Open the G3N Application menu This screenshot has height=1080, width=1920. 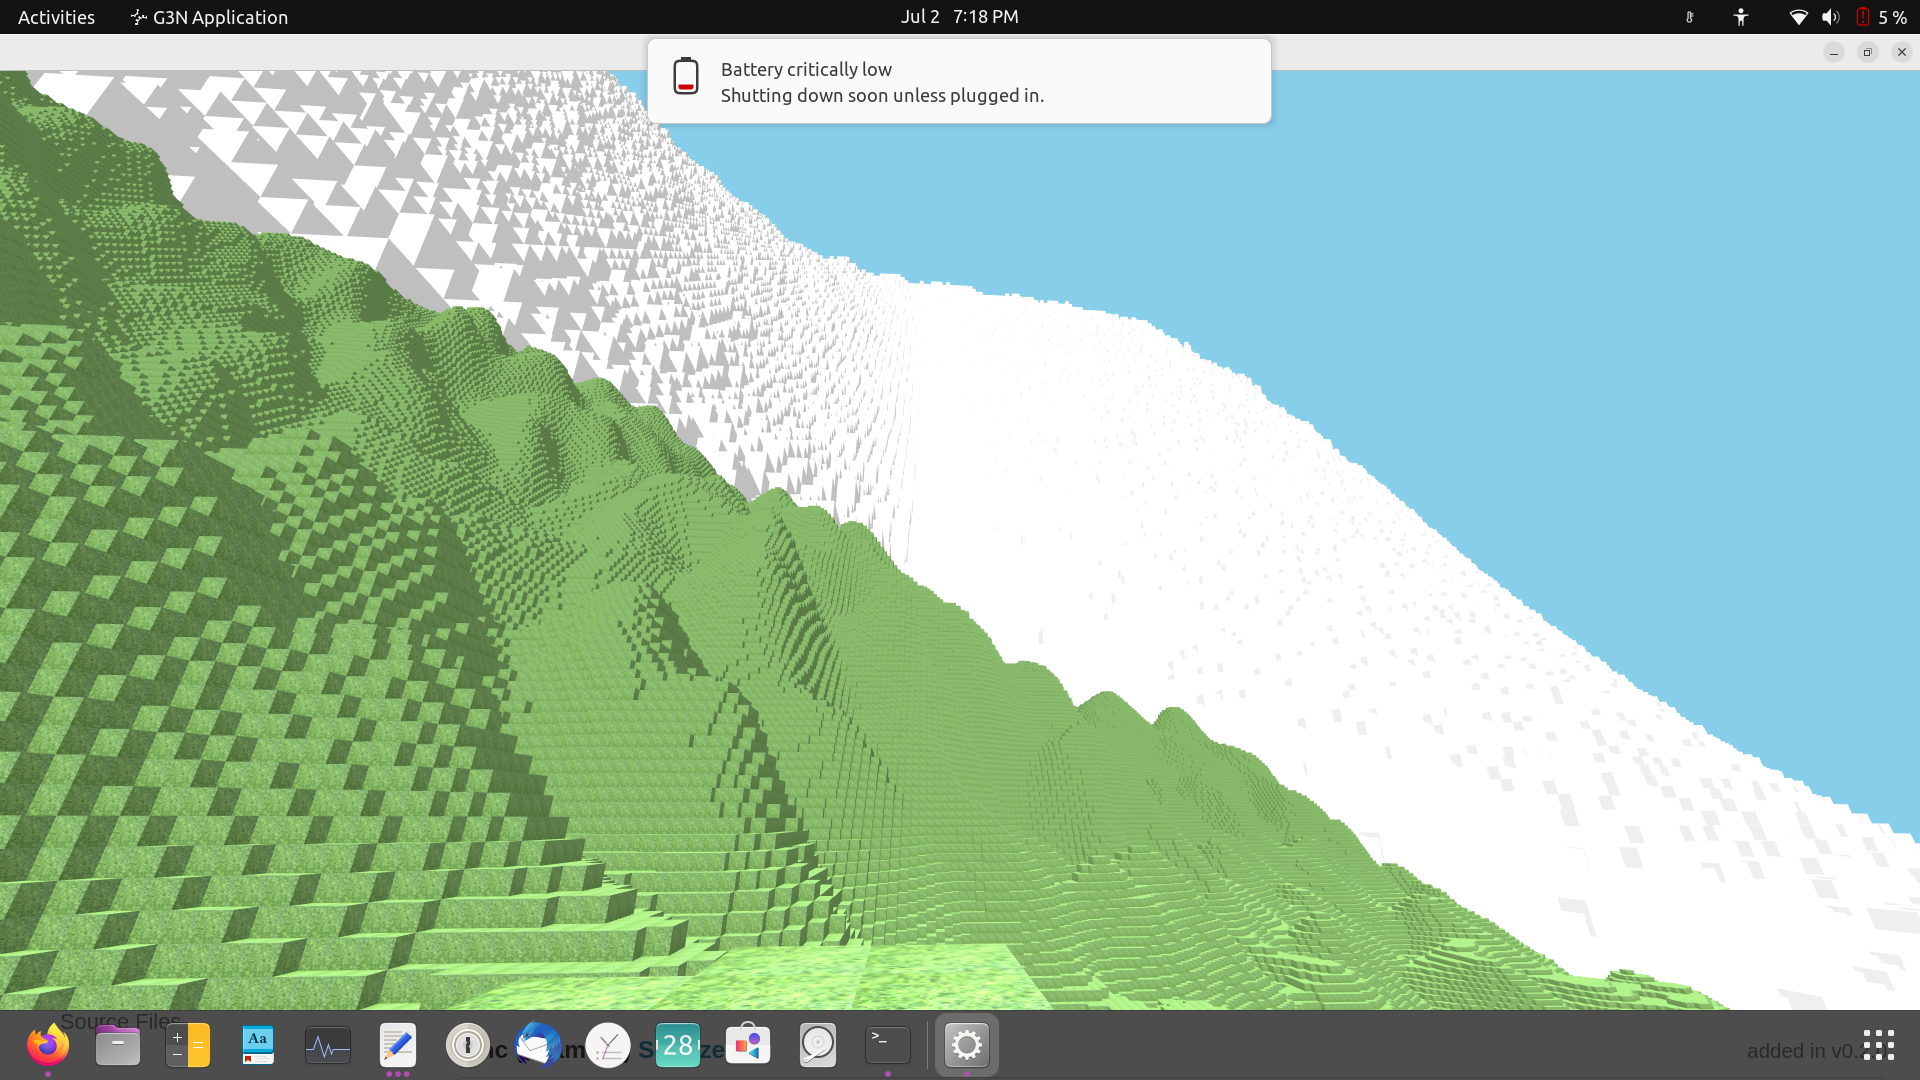(x=210, y=17)
